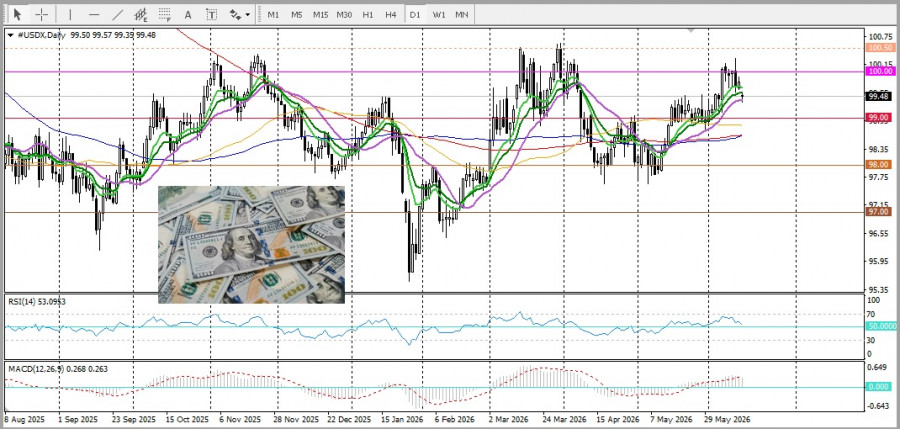This screenshot has height=429, width=900.
Task: Switch to M5 timeframe
Action: coord(296,15)
